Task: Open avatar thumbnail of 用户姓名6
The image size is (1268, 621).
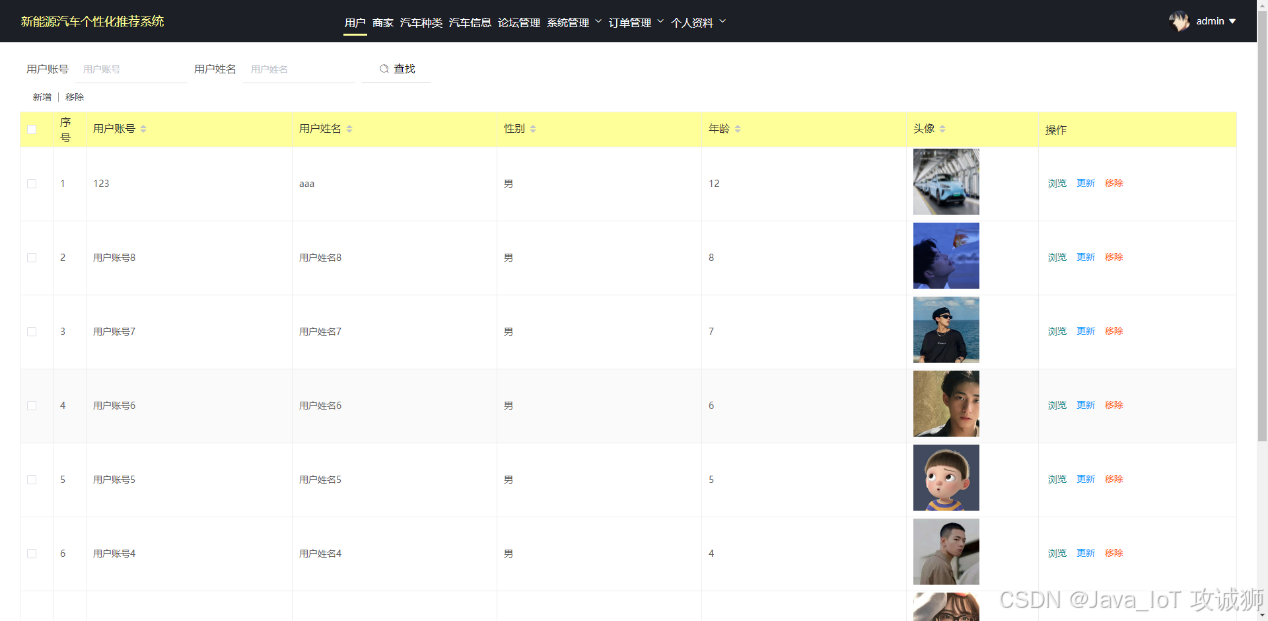Action: 946,404
